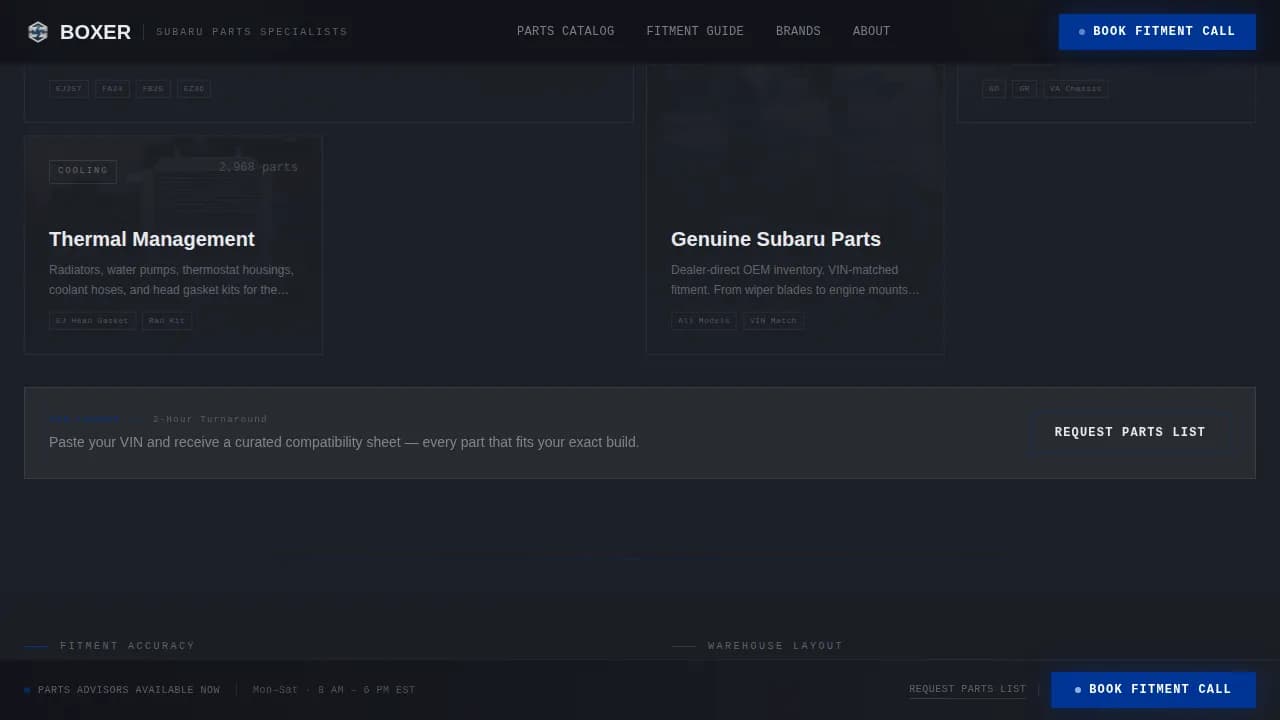The height and width of the screenshot is (720, 1280).
Task: Select the EJ257 engine tag
Action: pyautogui.click(x=69, y=89)
